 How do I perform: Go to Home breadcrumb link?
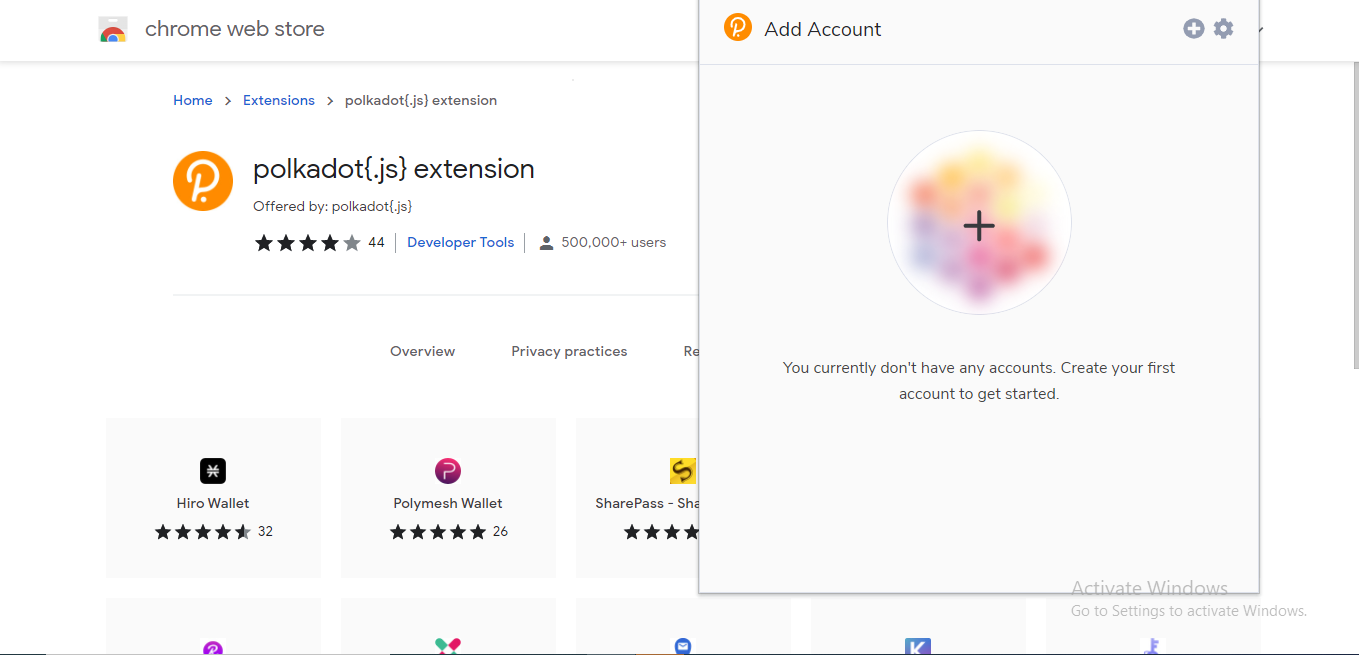point(193,100)
